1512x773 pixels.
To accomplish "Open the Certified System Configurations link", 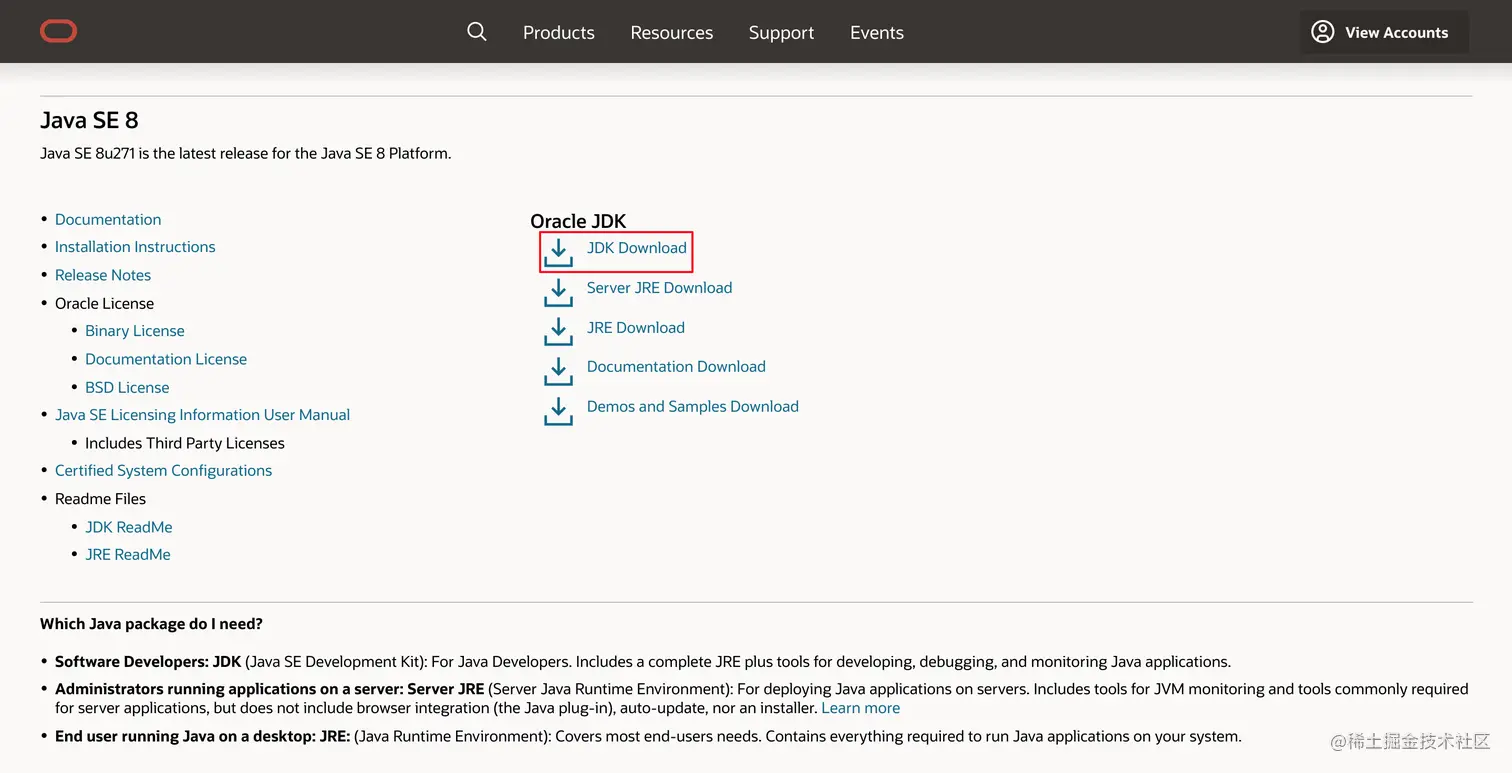I will pyautogui.click(x=163, y=471).
